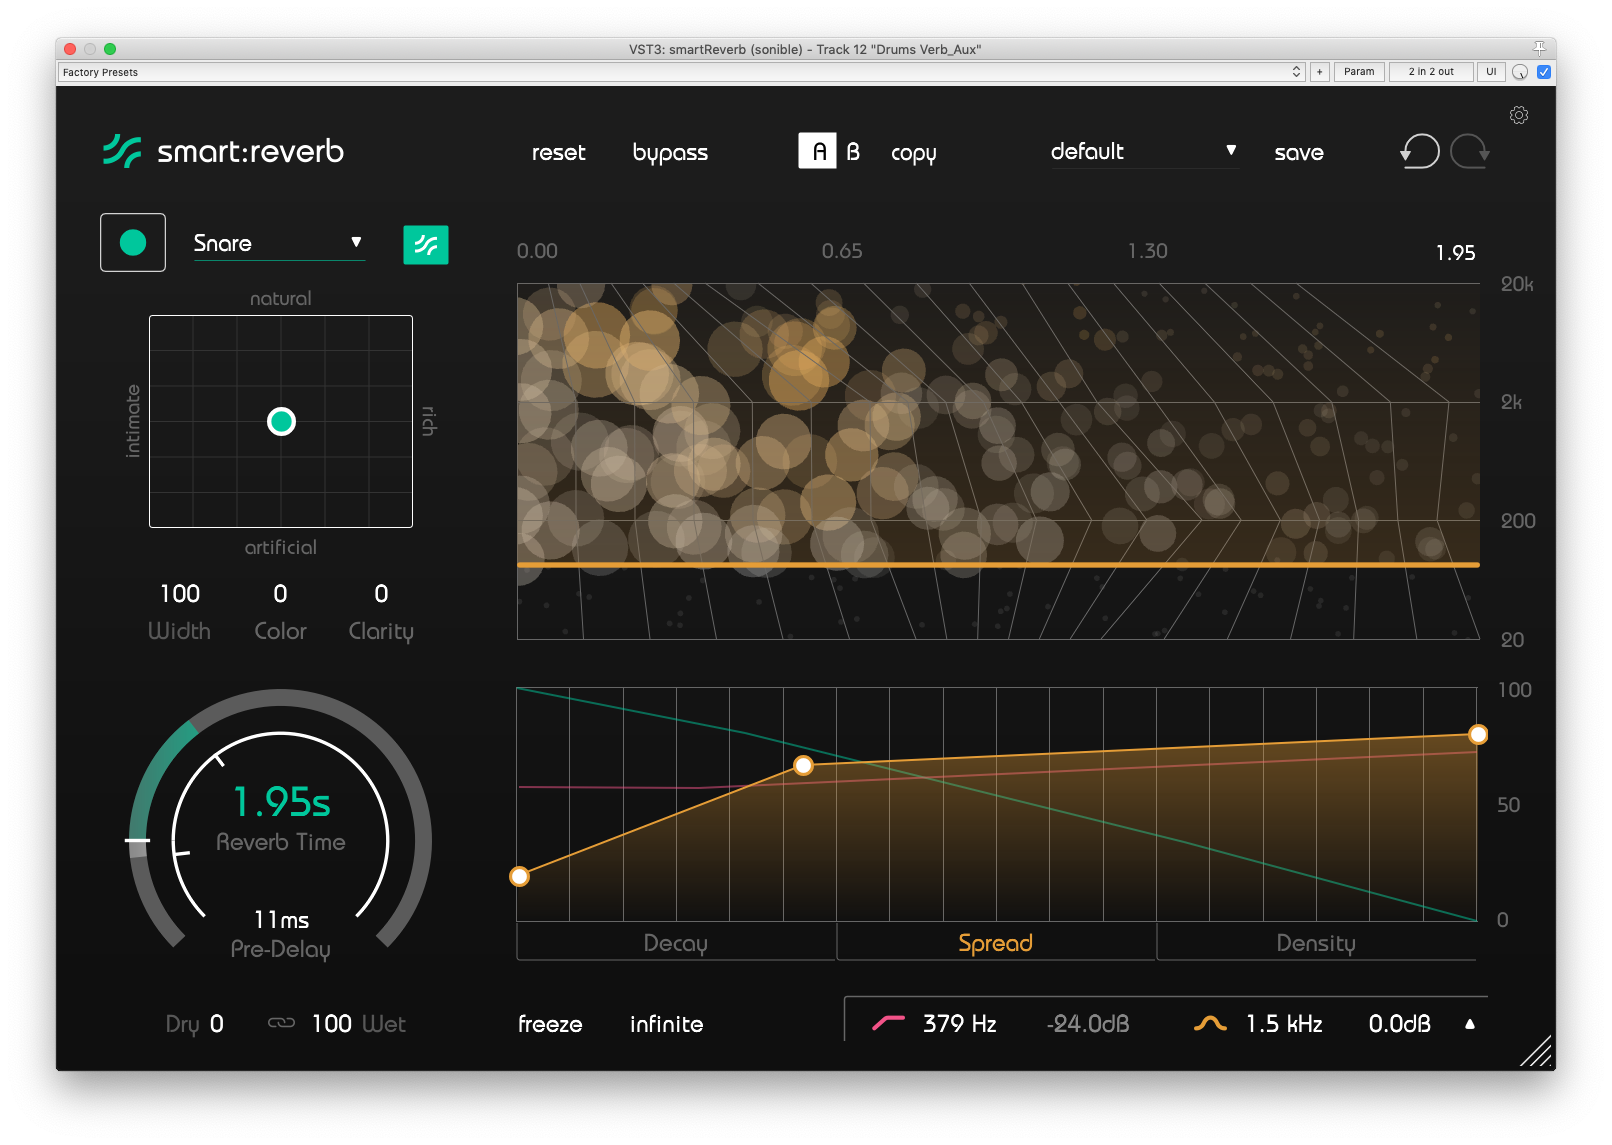This screenshot has width=1612, height=1145.
Task: Open the Factory Presets dropdown
Action: click(x=681, y=72)
